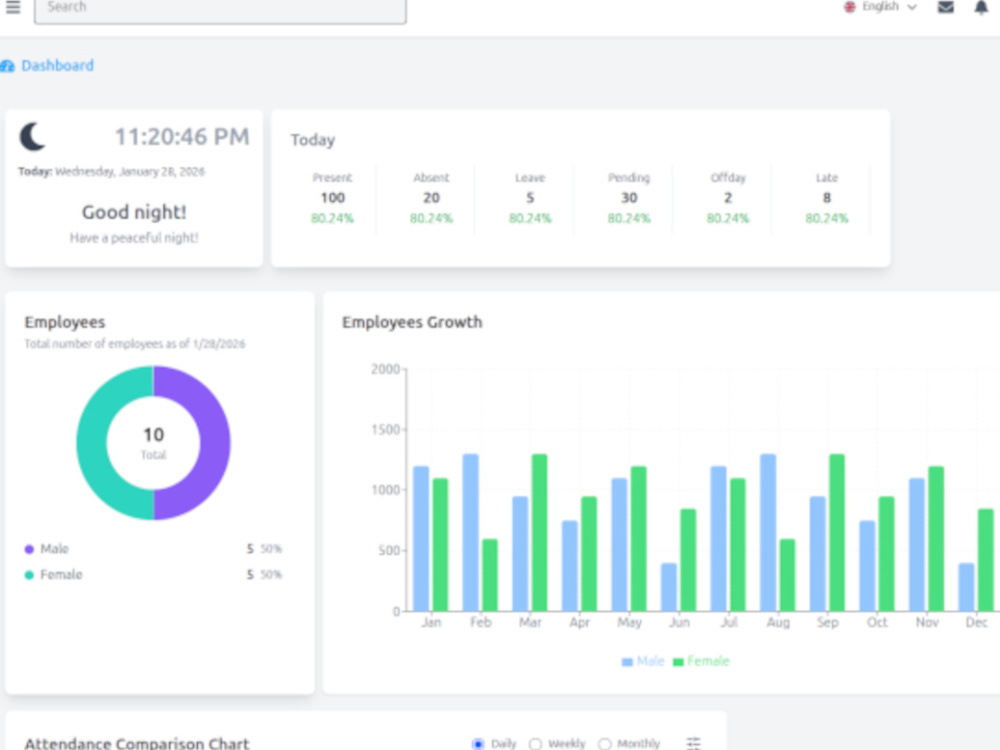1000x750 pixels.
Task: Select the Weekly radio button
Action: tap(535, 744)
